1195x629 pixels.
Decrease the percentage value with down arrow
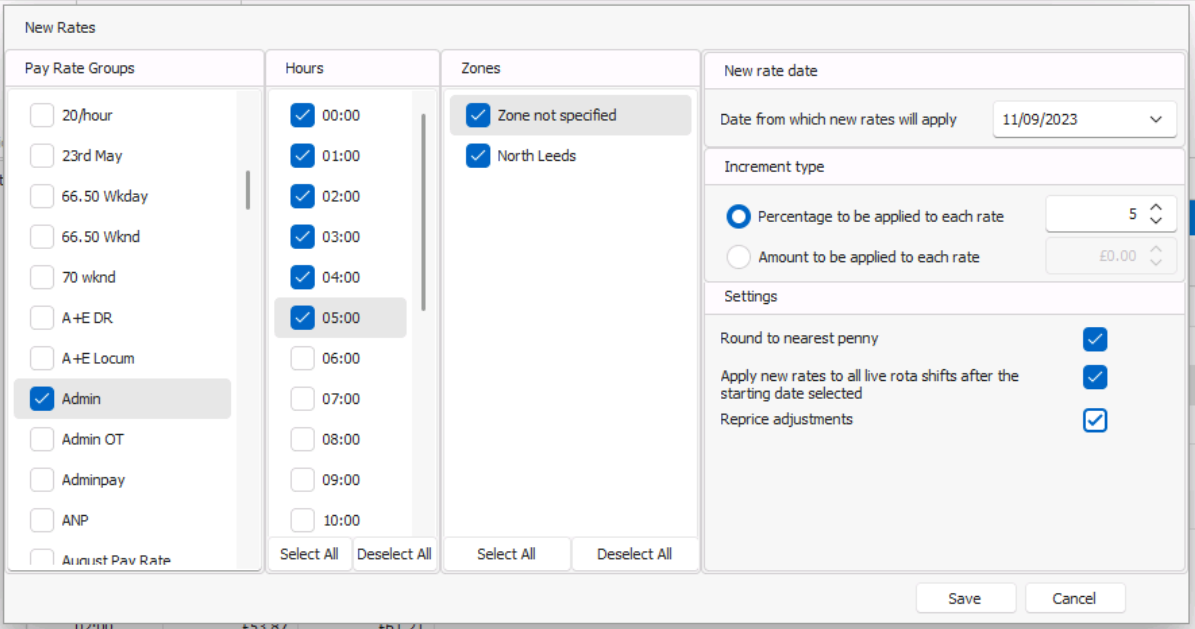[1156, 221]
